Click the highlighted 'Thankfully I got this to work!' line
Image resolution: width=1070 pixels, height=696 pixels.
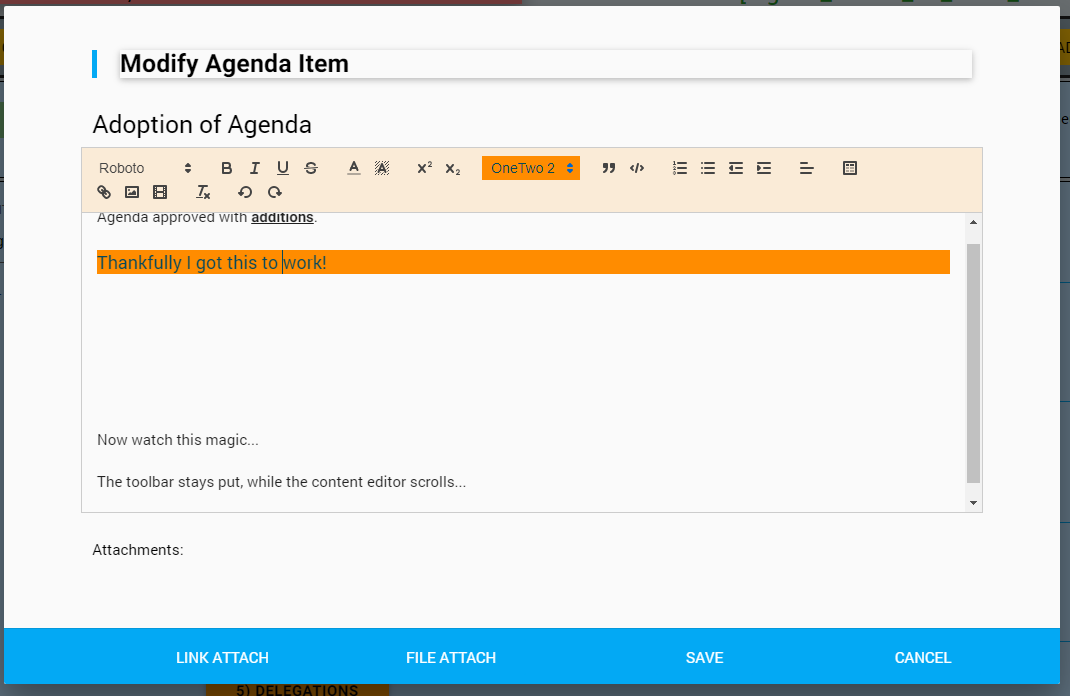[523, 262]
